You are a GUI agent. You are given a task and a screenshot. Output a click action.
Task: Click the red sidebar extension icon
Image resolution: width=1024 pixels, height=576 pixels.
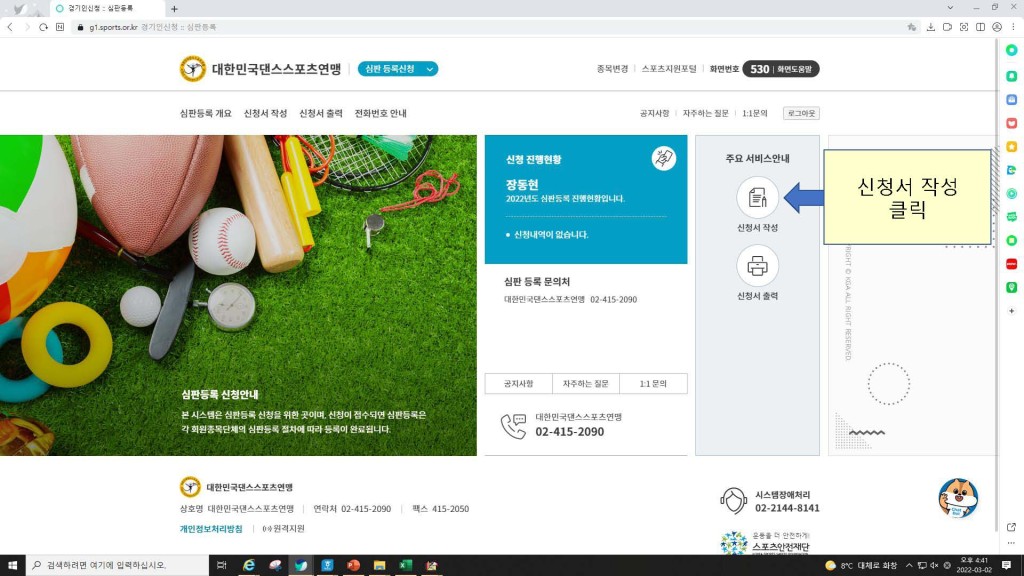(x=1011, y=264)
